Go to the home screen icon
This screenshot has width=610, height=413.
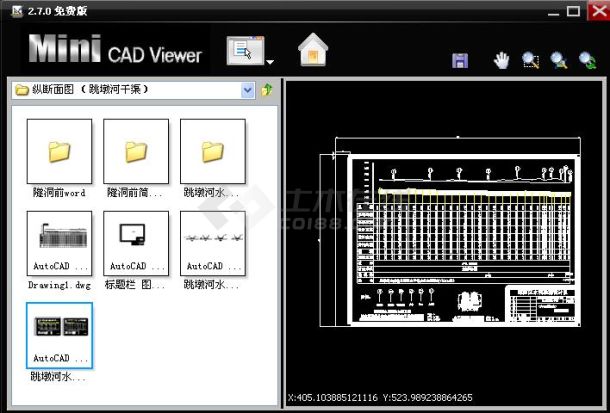pyautogui.click(x=313, y=50)
